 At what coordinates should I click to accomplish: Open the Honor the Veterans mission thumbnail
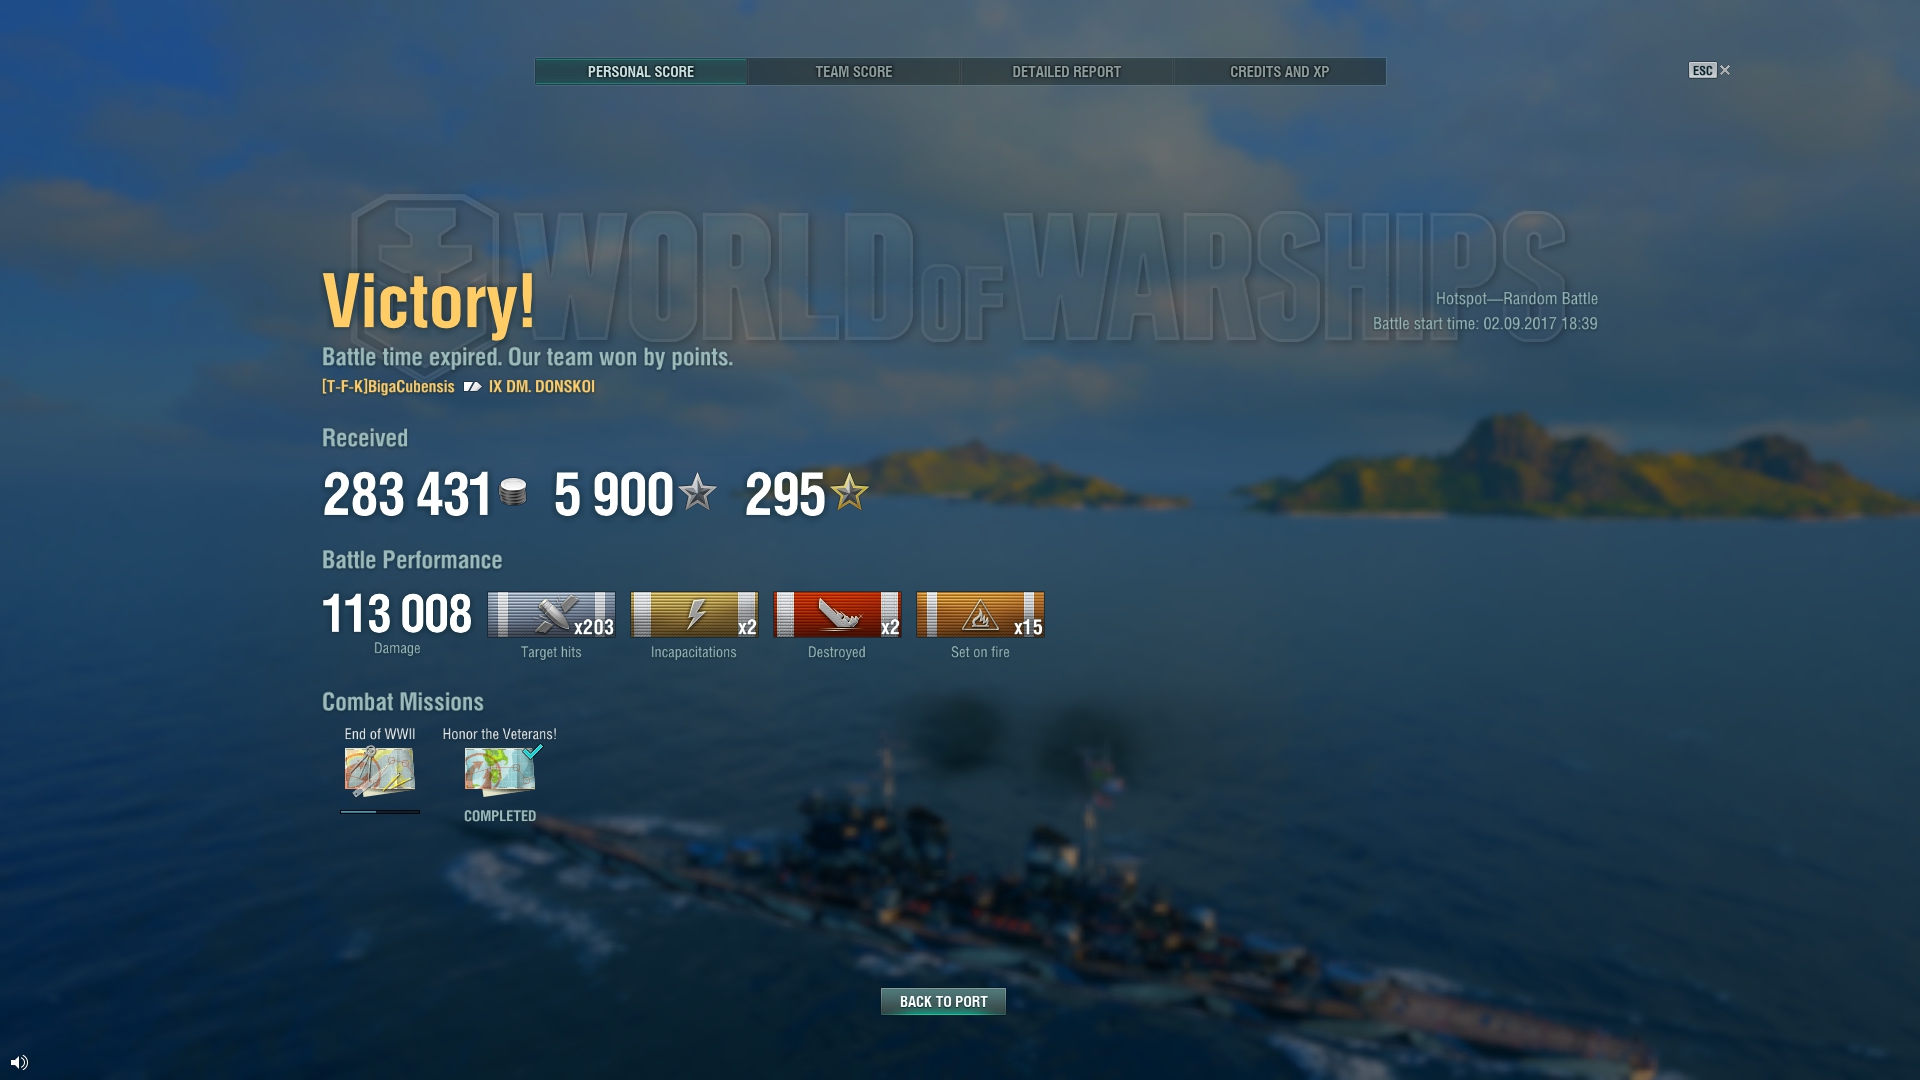(501, 770)
